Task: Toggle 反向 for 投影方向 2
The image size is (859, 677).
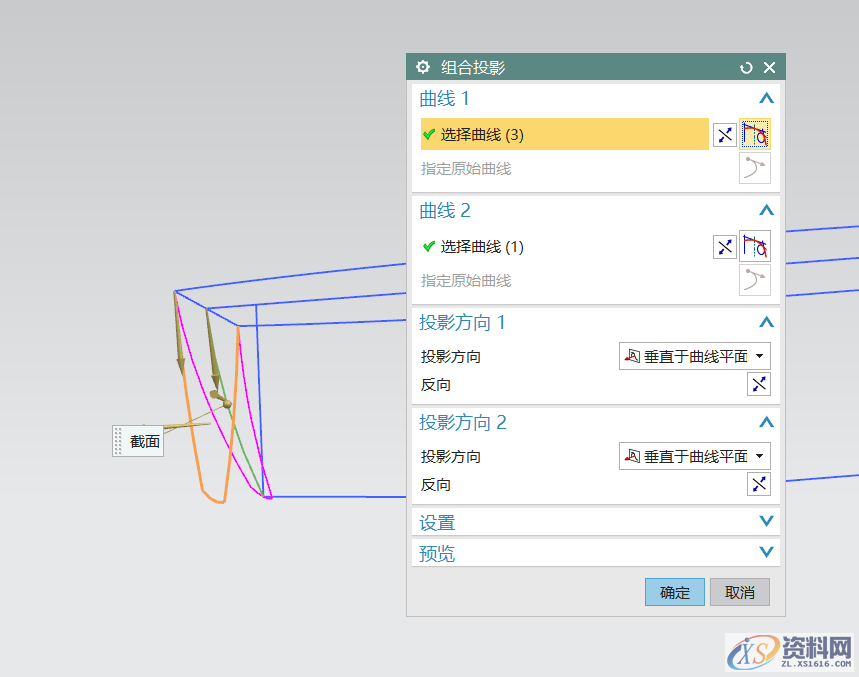Action: 758,484
